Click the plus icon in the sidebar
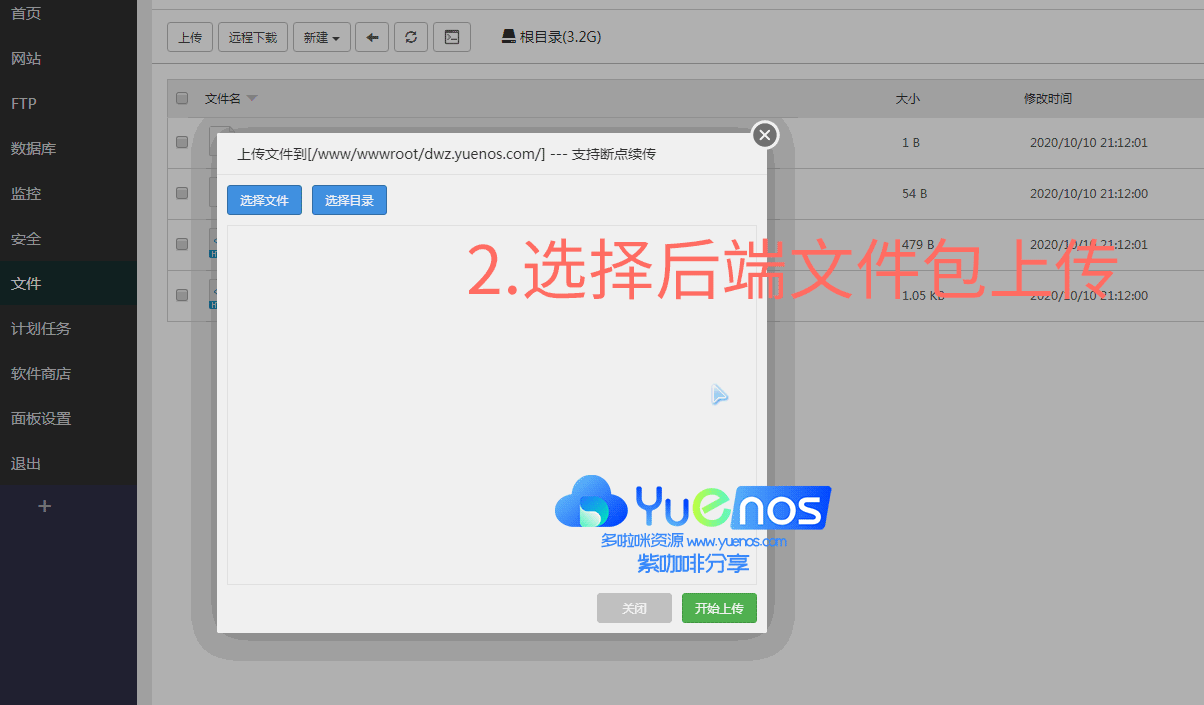This screenshot has height=705, width=1204. tap(44, 506)
